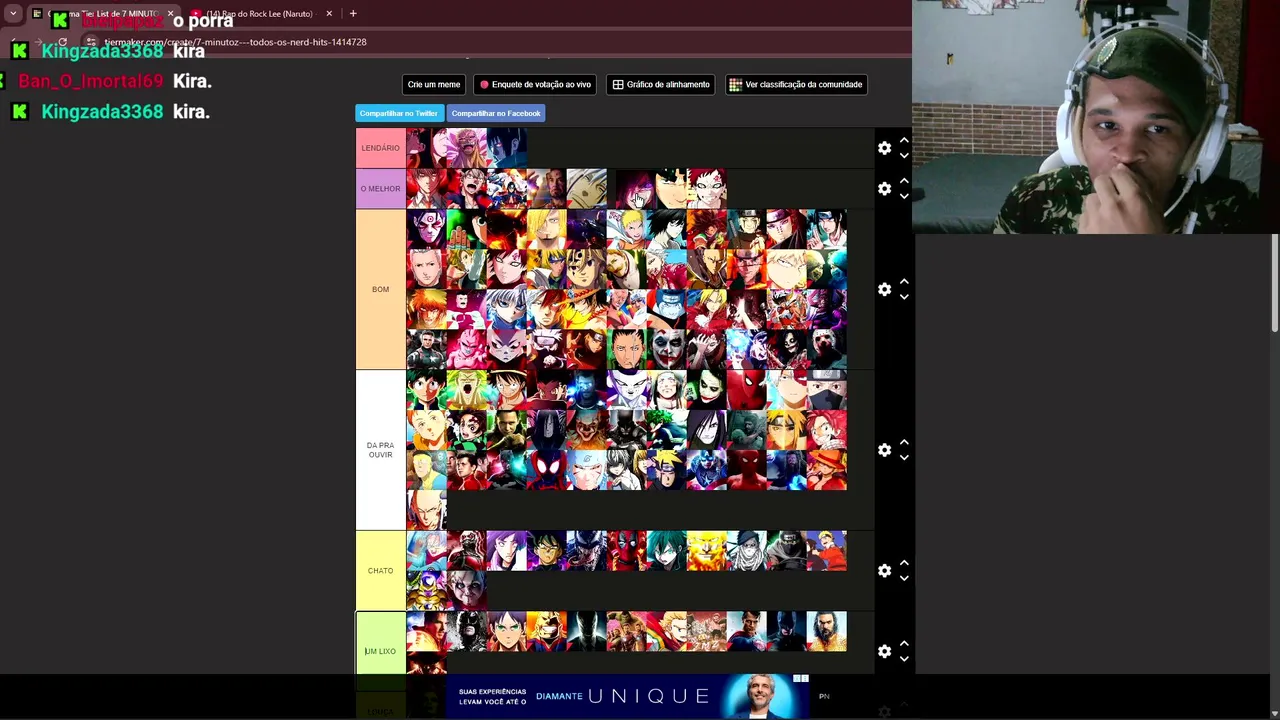Move CHATO tier row down

click(904, 578)
